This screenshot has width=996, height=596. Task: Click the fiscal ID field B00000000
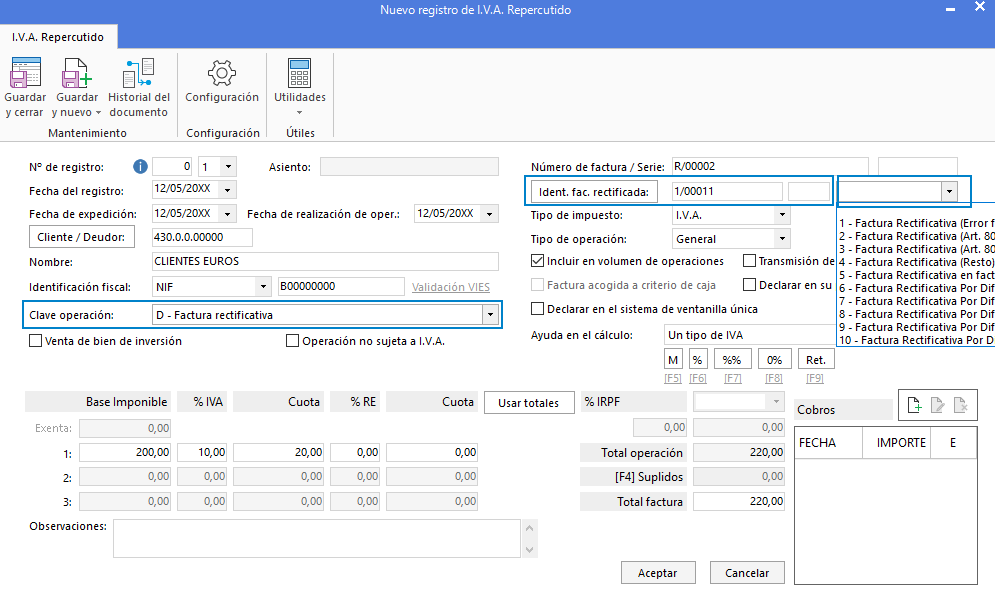tap(341, 287)
